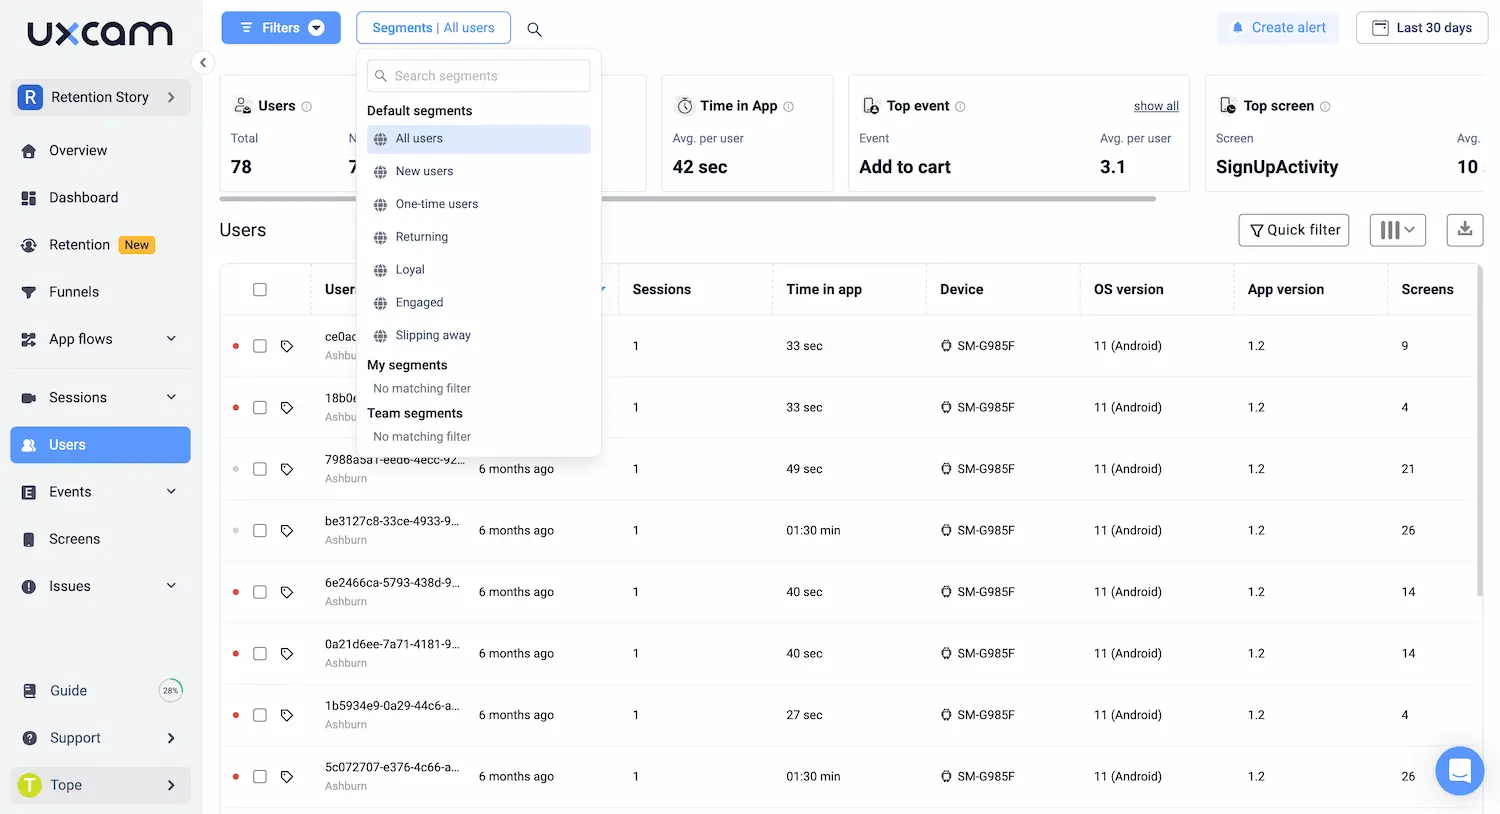Click the Create alert button
Viewport: 1500px width, 814px height.
(1278, 28)
